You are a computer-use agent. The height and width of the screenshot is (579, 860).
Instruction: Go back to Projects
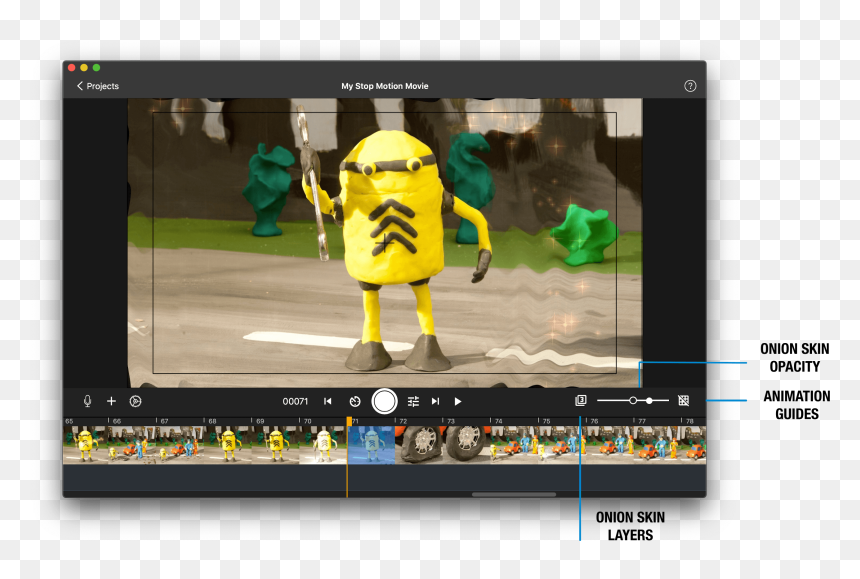[x=98, y=86]
